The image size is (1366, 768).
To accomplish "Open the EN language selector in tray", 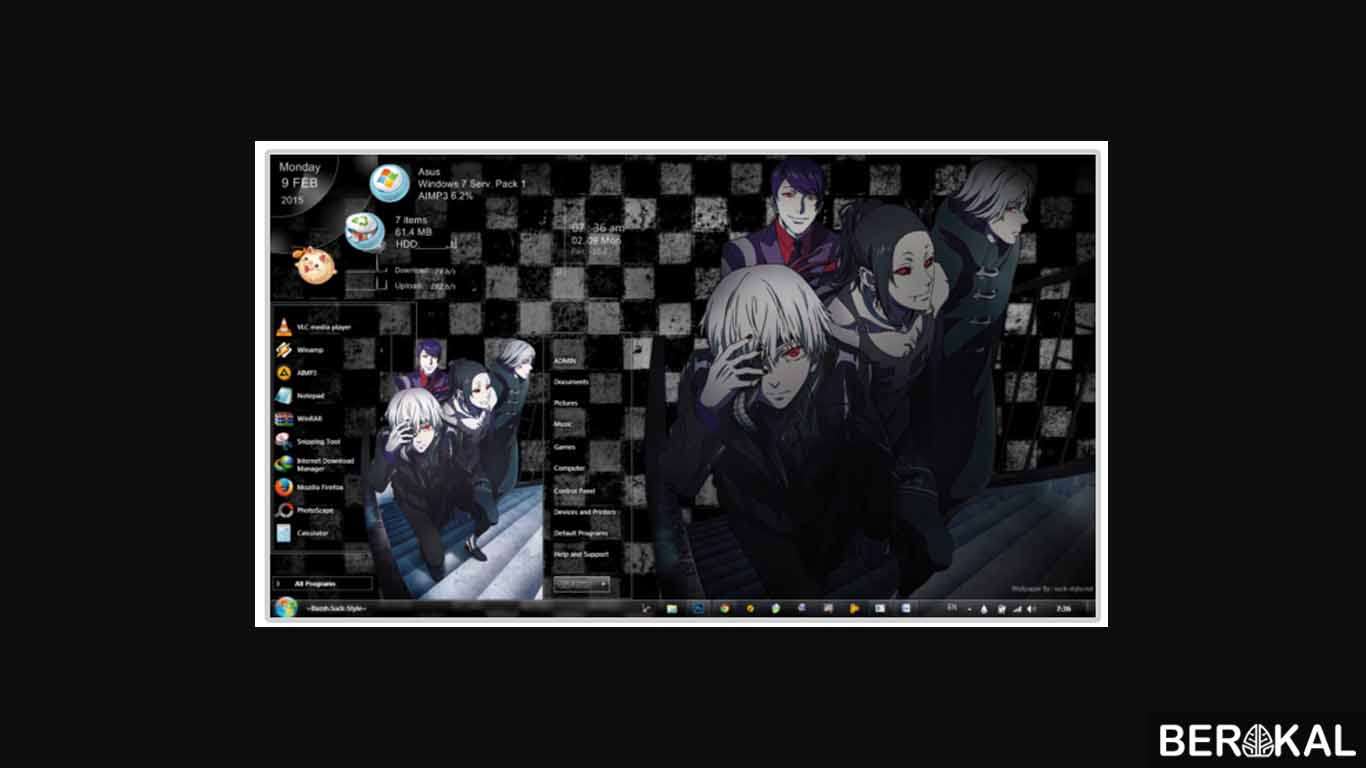I will (x=951, y=607).
